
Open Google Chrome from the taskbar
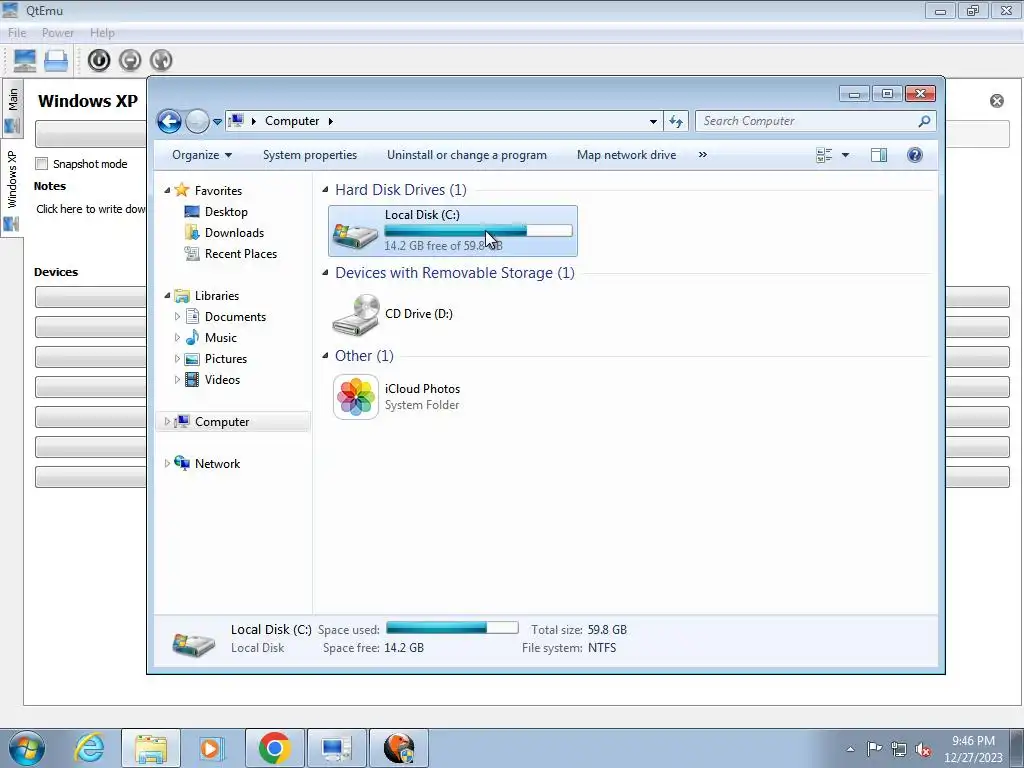pos(274,748)
